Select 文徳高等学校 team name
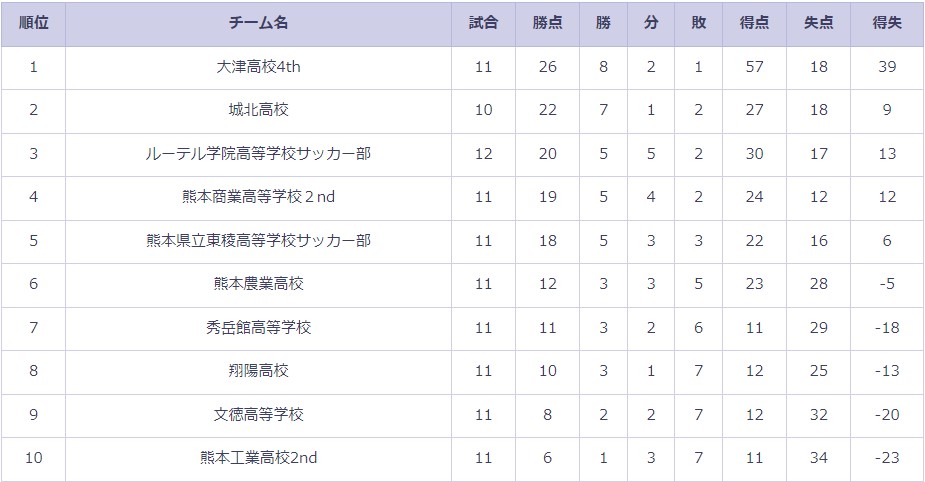925x482 pixels. (x=258, y=415)
